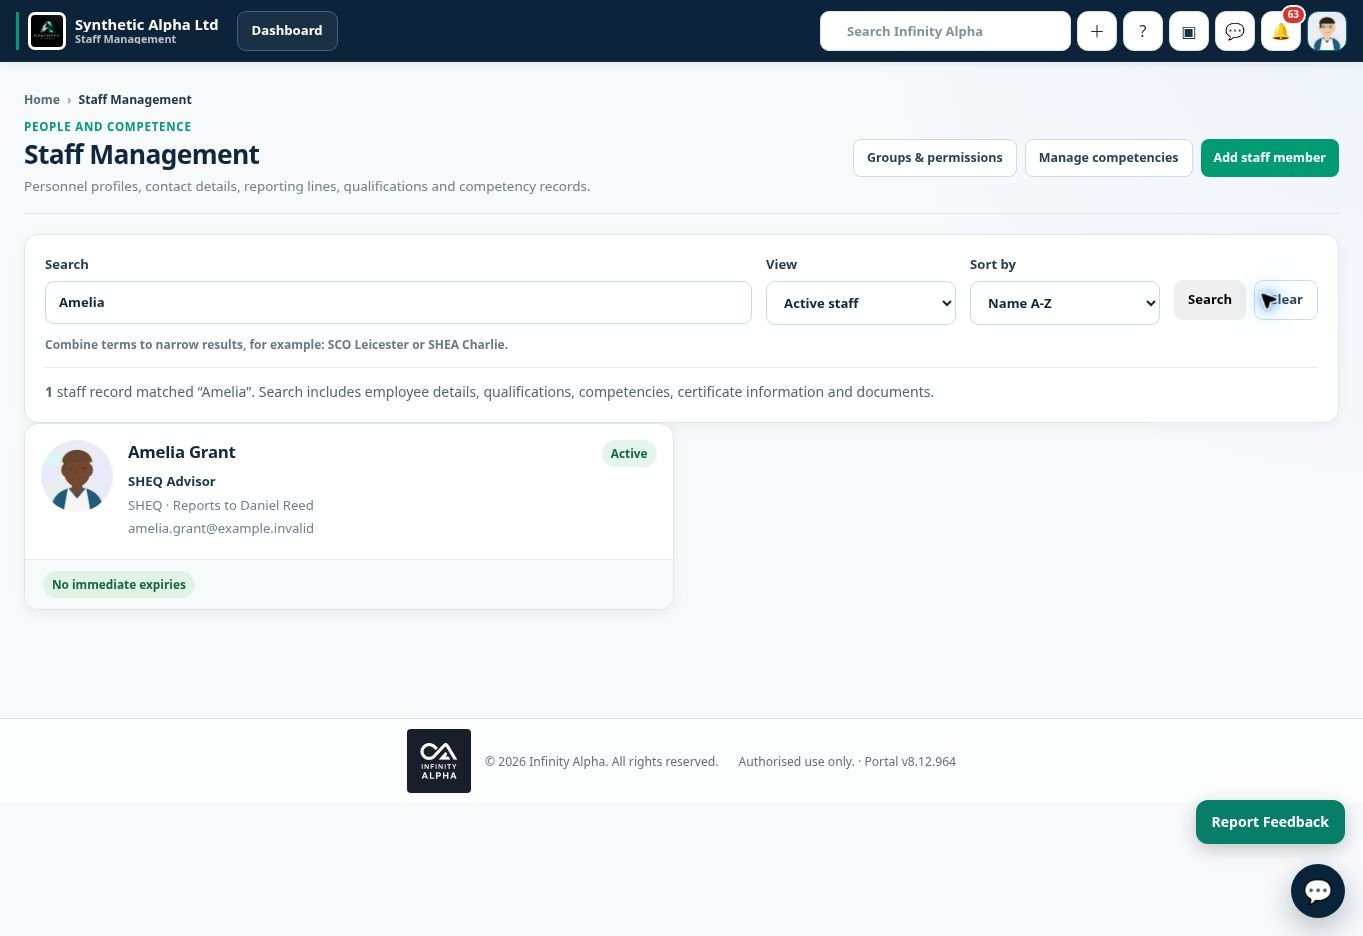Click Add staff member button
This screenshot has width=1363, height=936.
pos(1270,158)
